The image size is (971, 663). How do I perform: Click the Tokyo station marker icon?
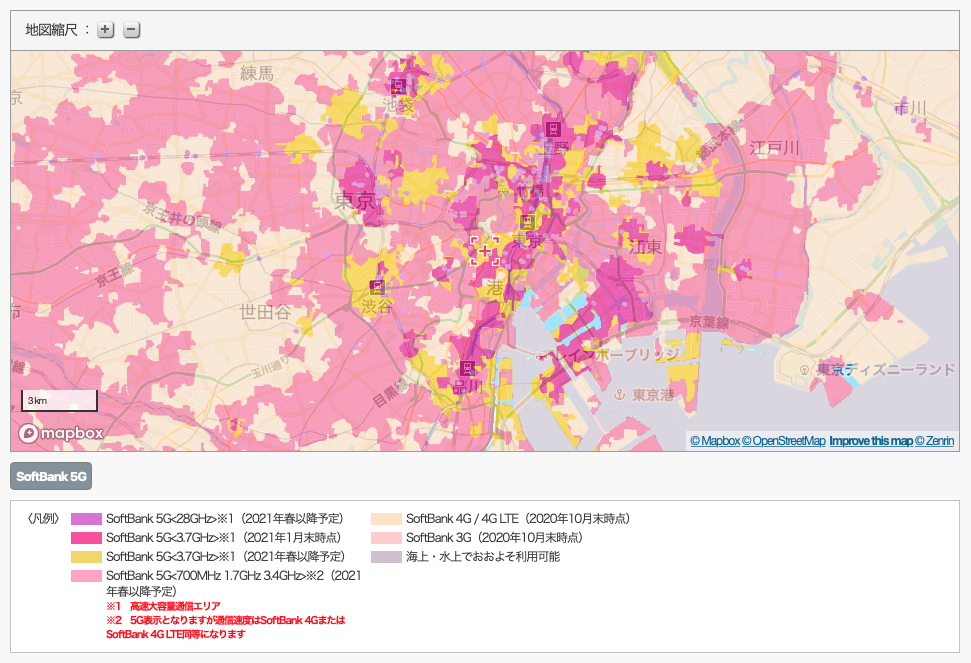coord(527,221)
